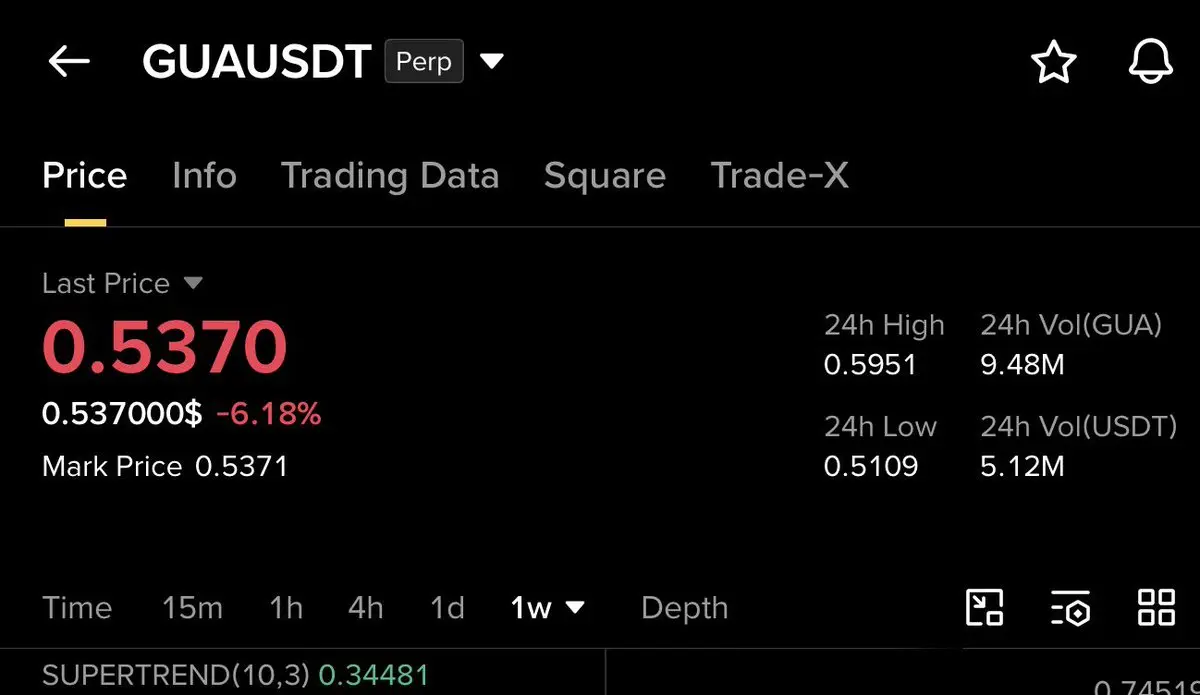Screen dimensions: 1200x695
Task: Add GUAUSDT to favorites with star icon
Action: pos(1053,63)
